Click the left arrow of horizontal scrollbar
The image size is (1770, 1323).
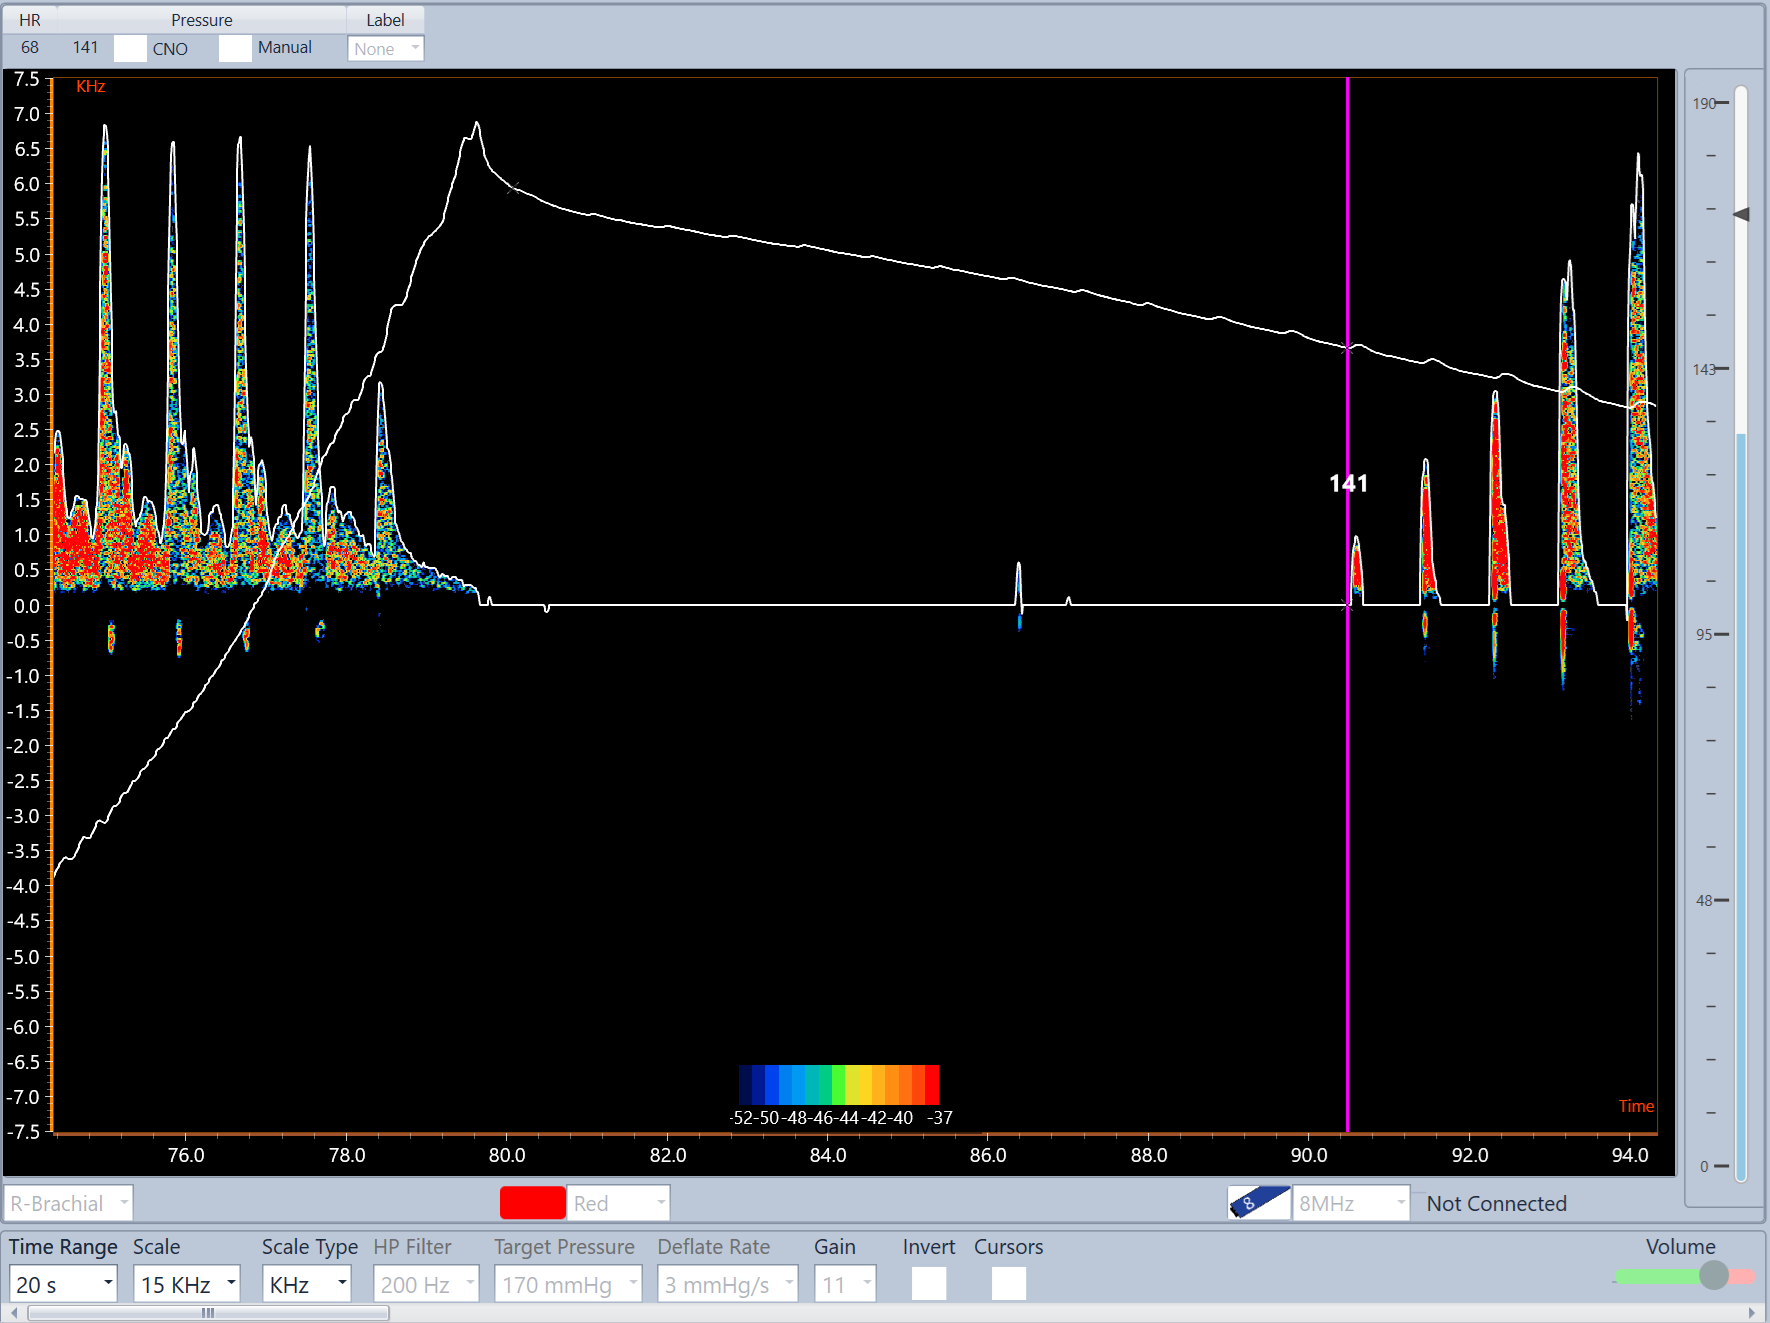[14, 1313]
